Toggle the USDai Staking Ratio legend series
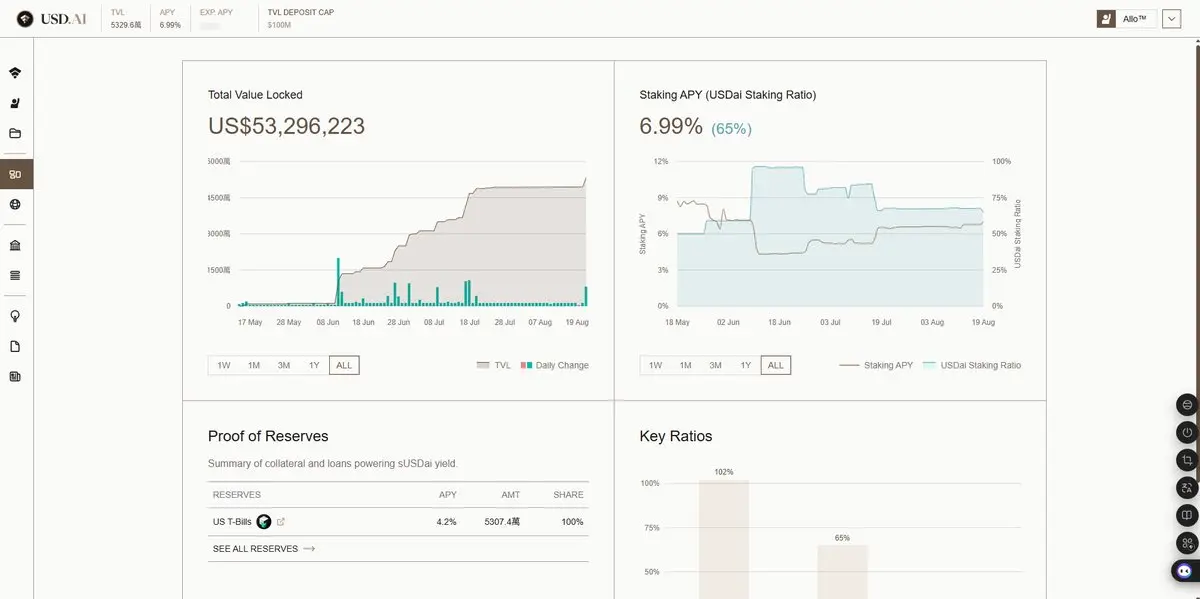Screen dimensions: 1200x599 (x=972, y=365)
